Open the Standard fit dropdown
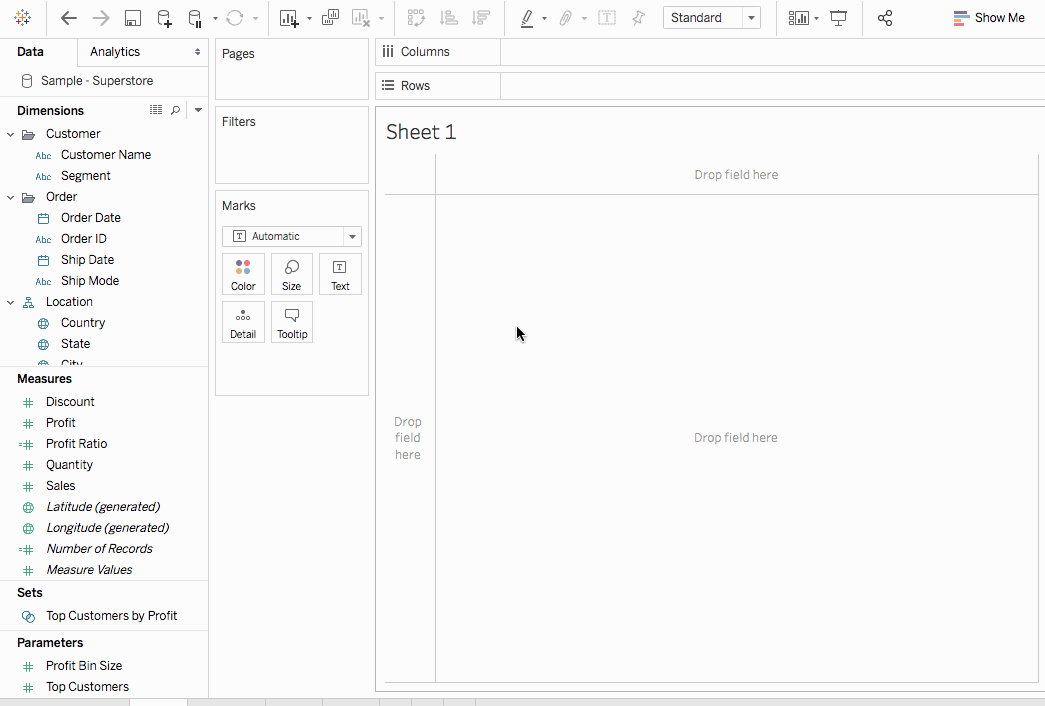 click(x=752, y=18)
